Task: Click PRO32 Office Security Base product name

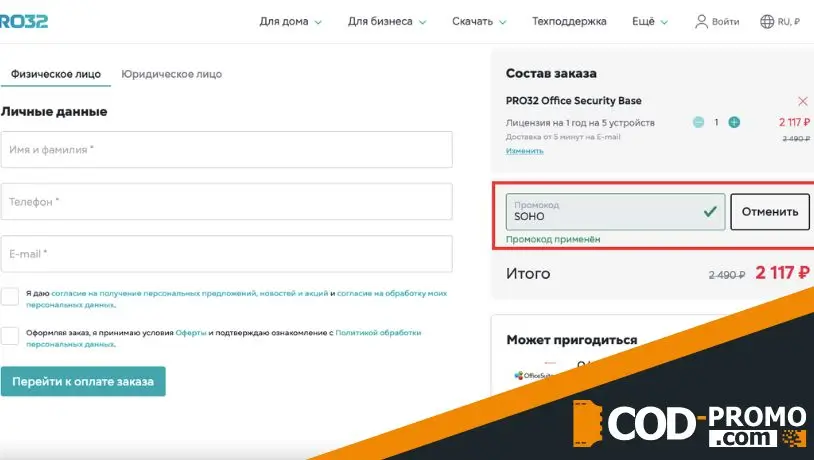Action: pos(574,101)
